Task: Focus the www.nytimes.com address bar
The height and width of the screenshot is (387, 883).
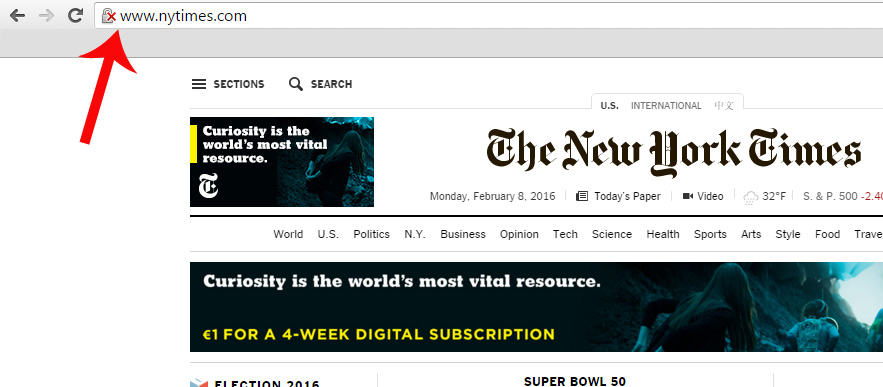Action: [489, 16]
